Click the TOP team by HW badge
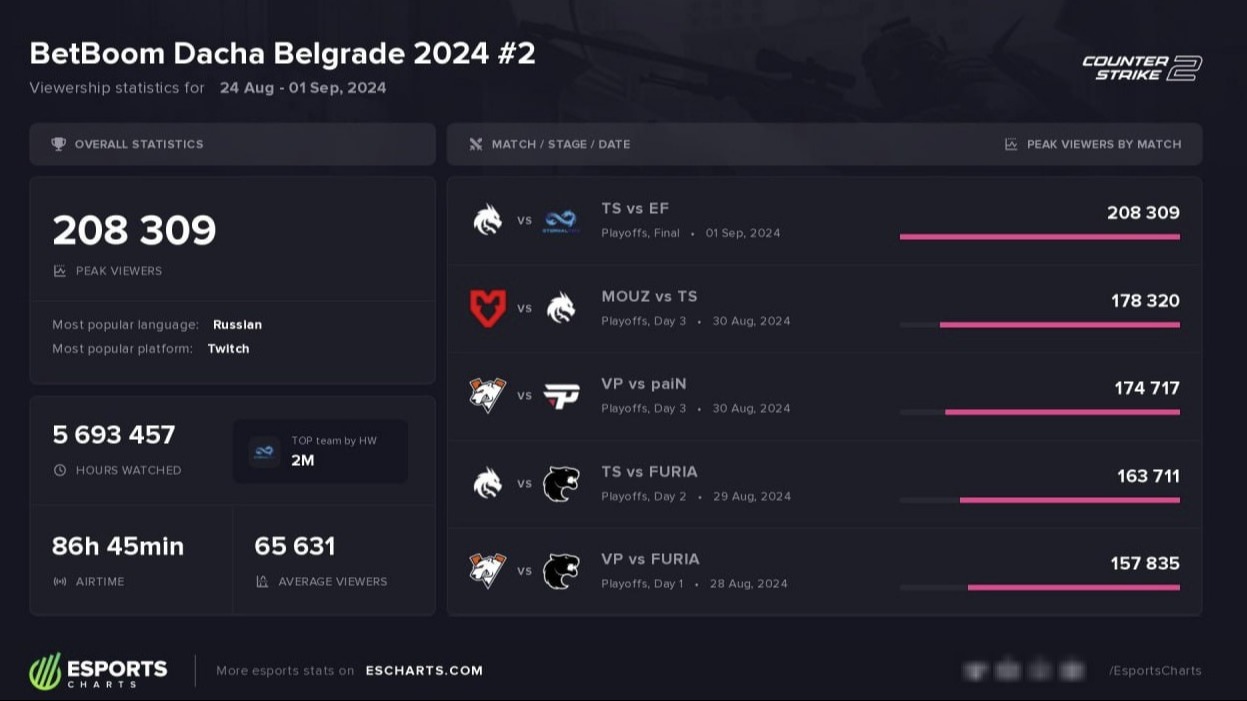 tap(320, 451)
